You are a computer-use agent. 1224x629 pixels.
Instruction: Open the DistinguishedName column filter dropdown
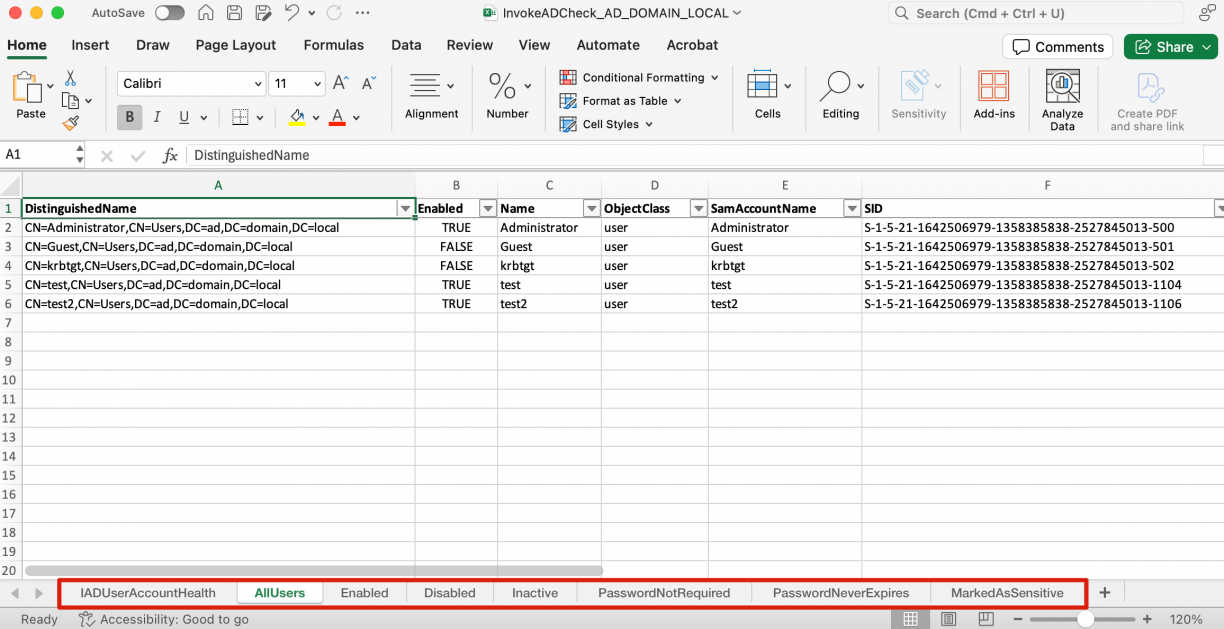tap(405, 209)
